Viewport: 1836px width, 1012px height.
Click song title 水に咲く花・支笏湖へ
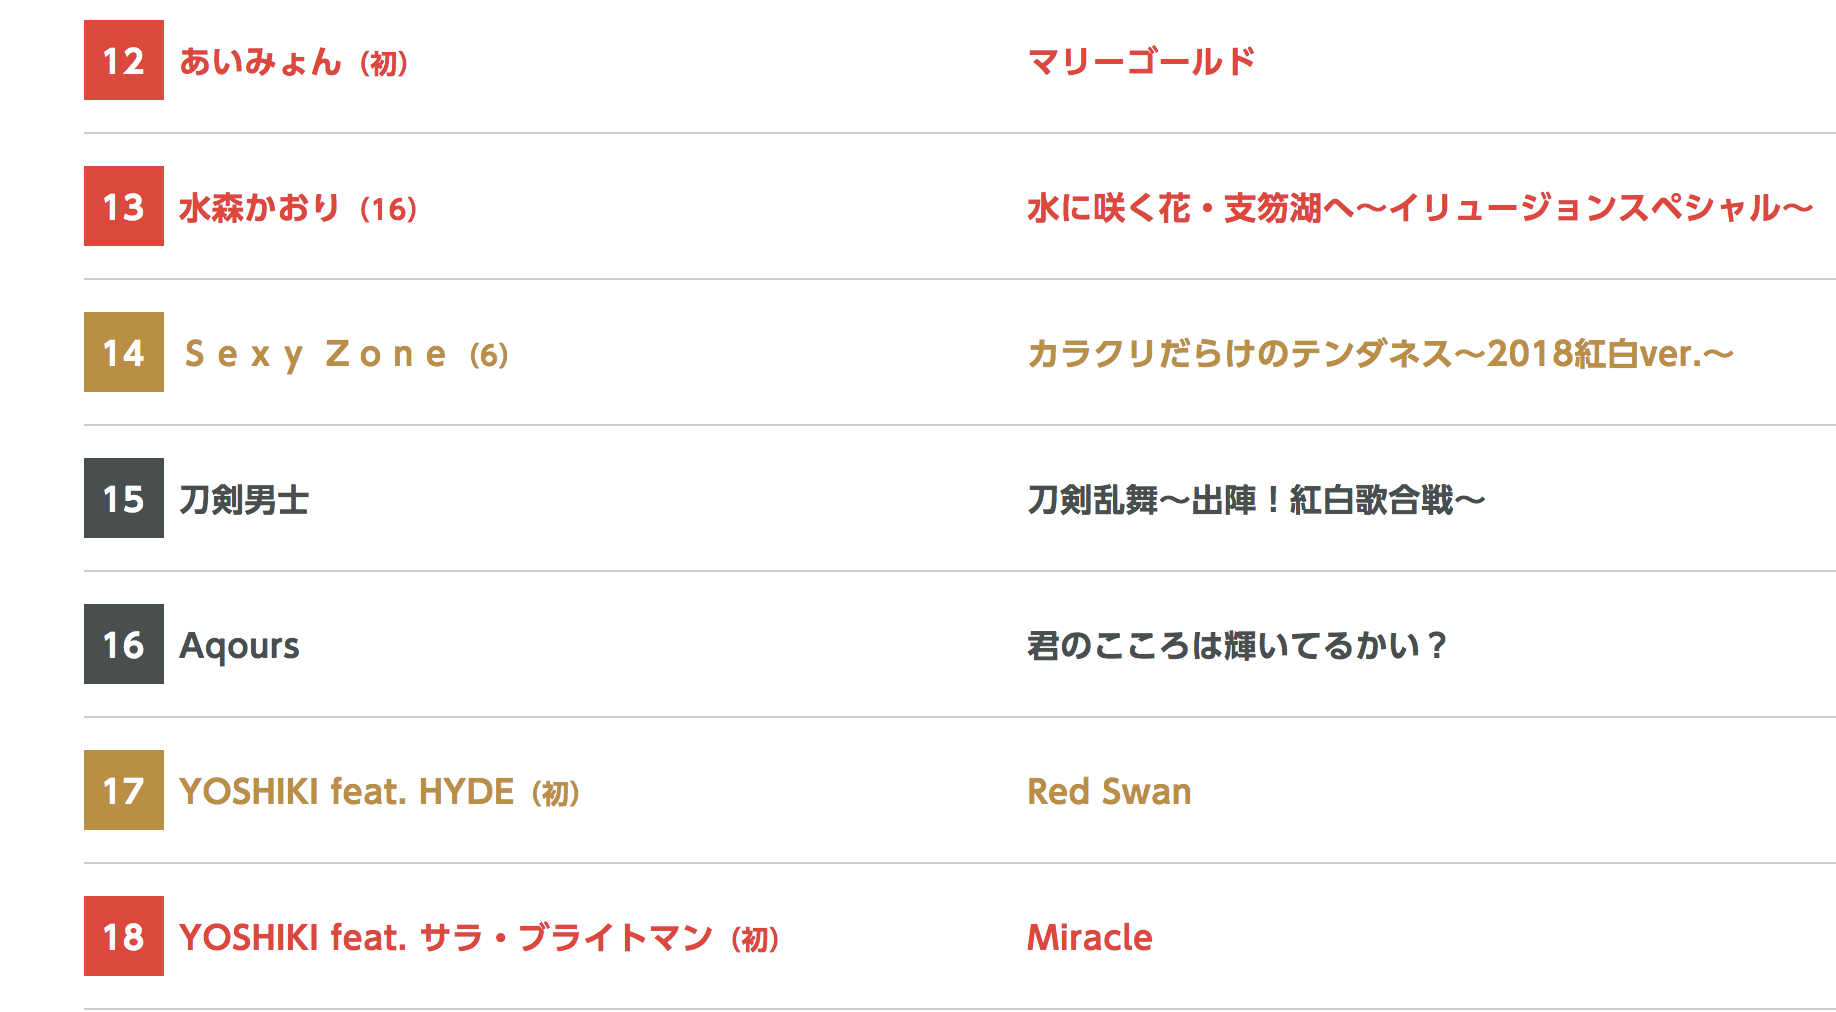tap(1420, 208)
